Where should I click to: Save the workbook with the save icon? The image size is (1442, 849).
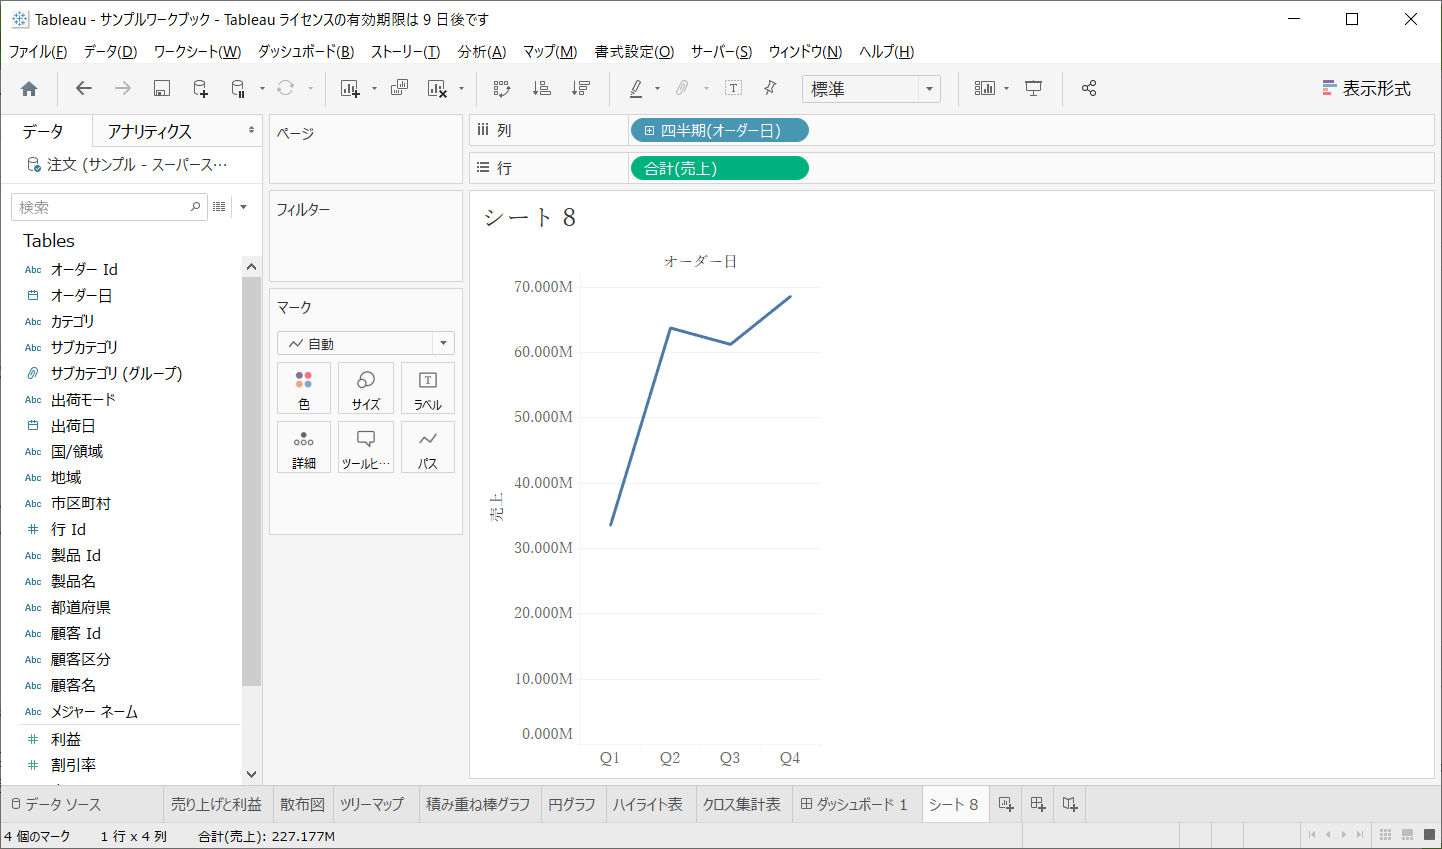tap(162, 89)
